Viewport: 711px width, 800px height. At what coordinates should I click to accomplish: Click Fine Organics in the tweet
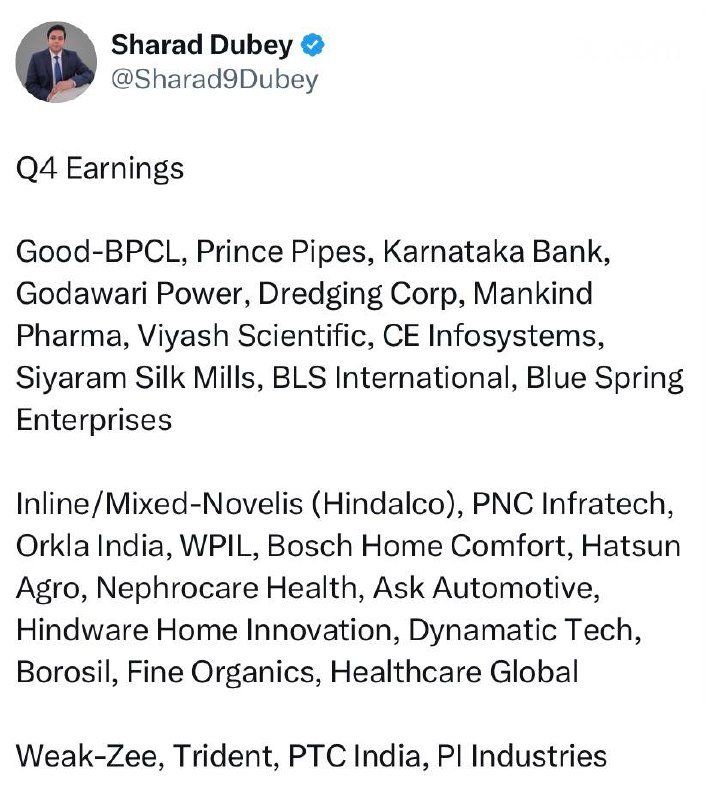[220, 672]
